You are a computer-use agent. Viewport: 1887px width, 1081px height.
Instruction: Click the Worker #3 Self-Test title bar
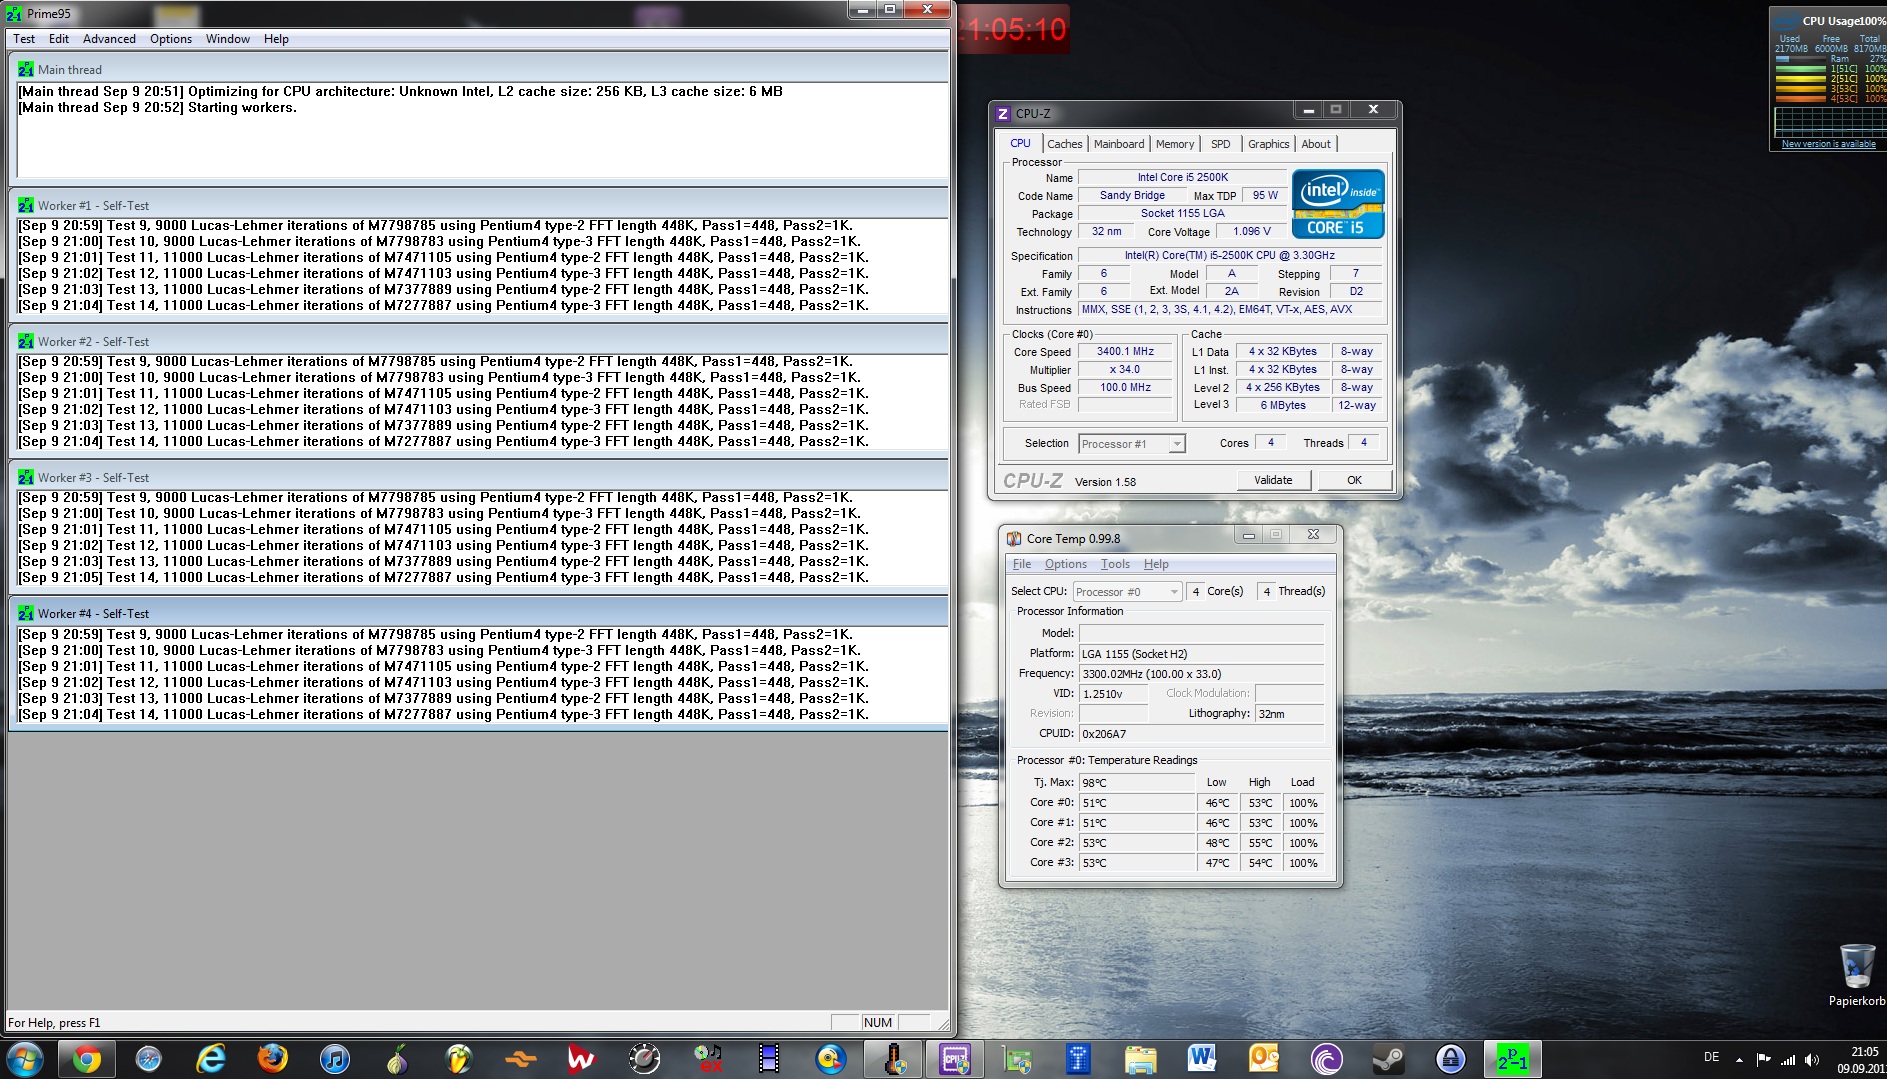[480, 477]
